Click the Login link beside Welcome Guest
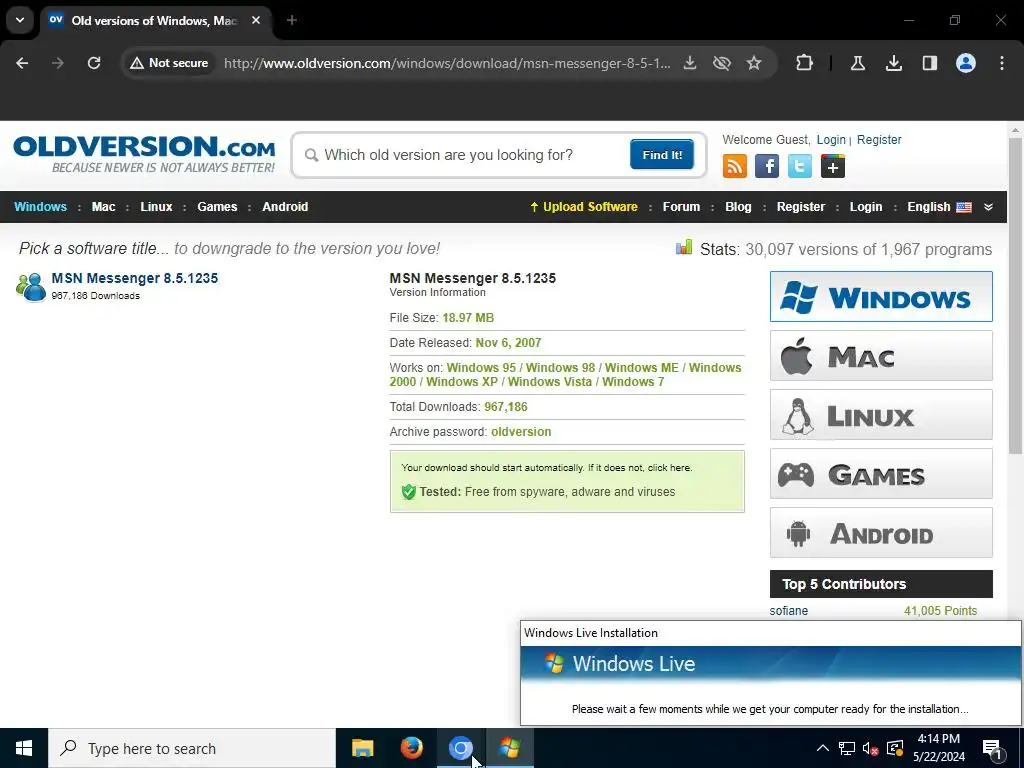Screen dimensions: 1024x768 click(831, 140)
